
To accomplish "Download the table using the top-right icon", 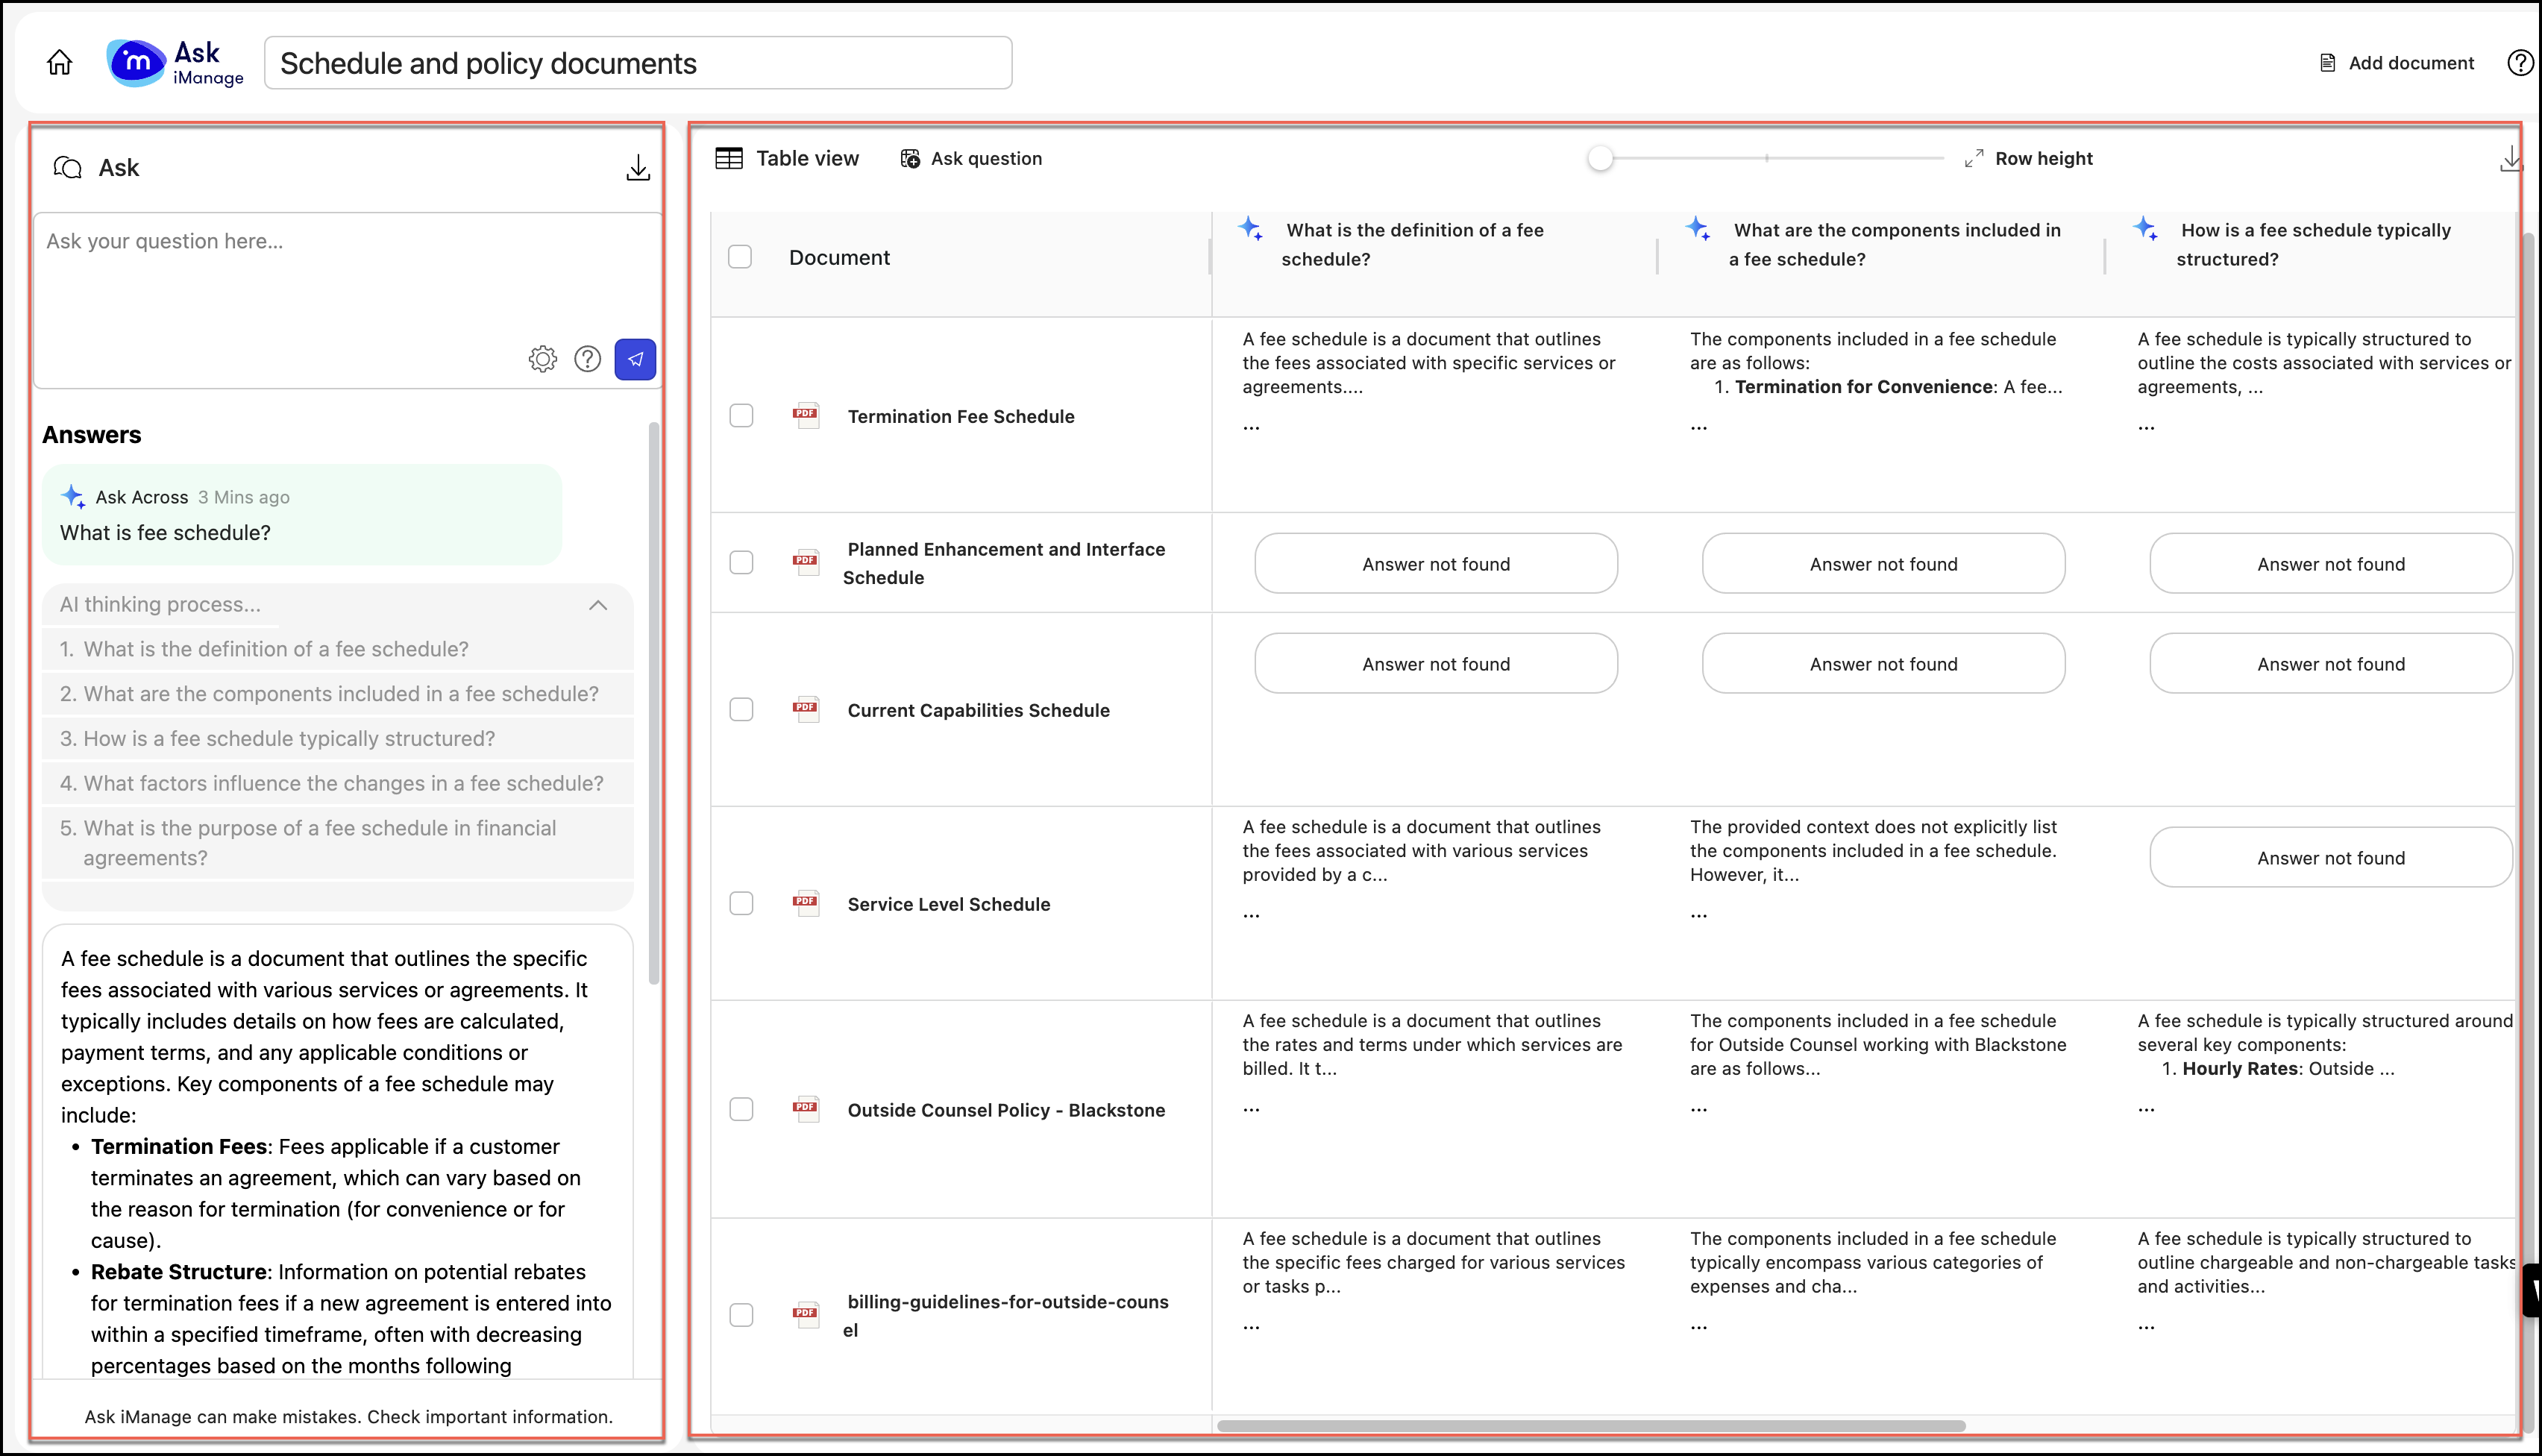I will pyautogui.click(x=2509, y=159).
